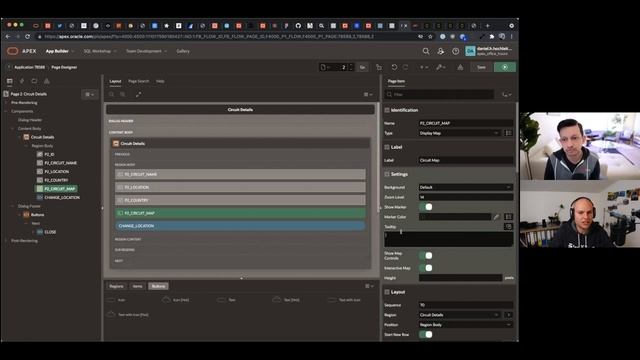The width and height of the screenshot is (640, 360).
Task: Toggle the Show Marker switch
Action: 426,207
